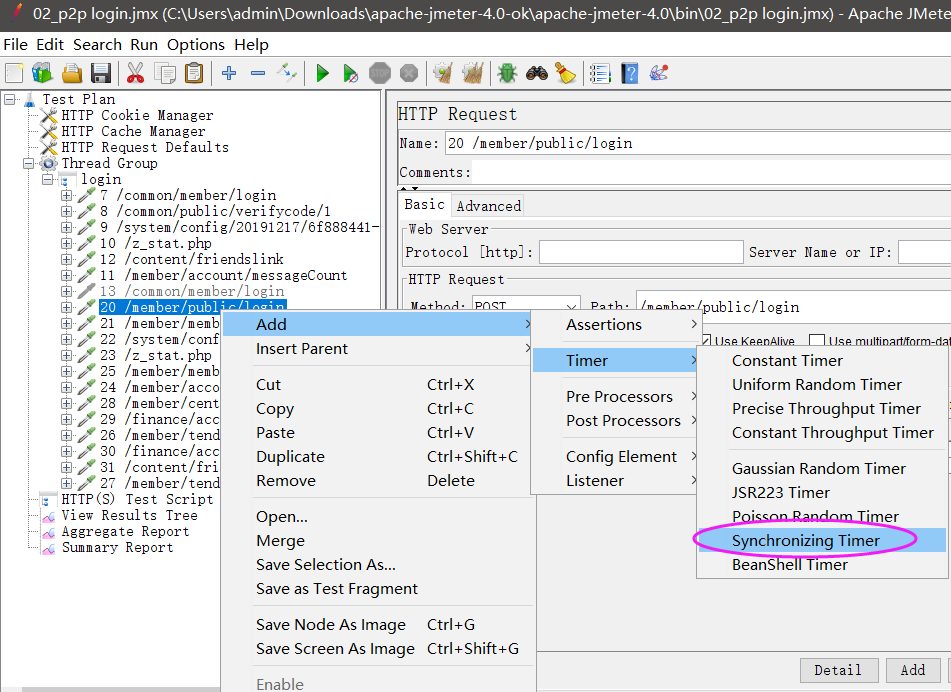951x692 pixels.
Task: Collapse the login controller node
Action: (48, 180)
